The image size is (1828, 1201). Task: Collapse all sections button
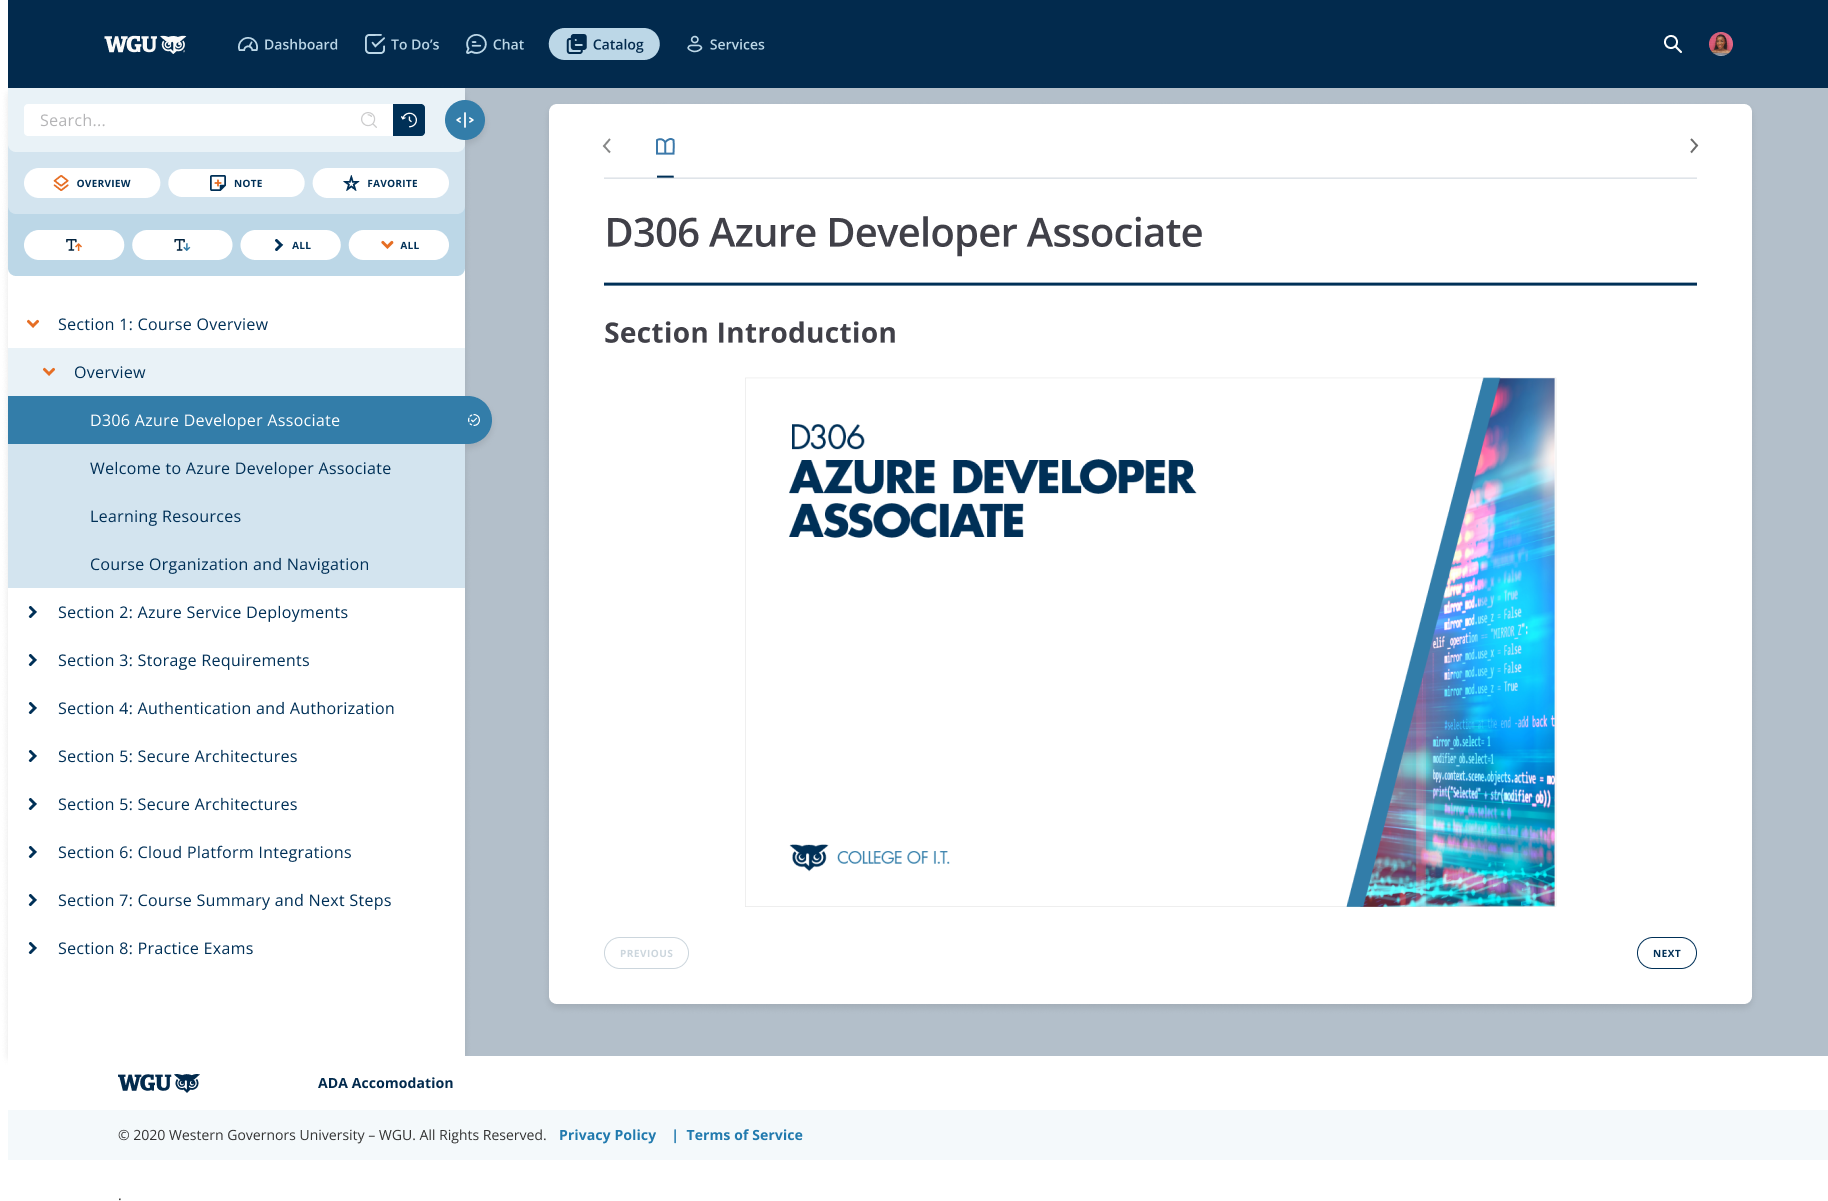click(290, 245)
